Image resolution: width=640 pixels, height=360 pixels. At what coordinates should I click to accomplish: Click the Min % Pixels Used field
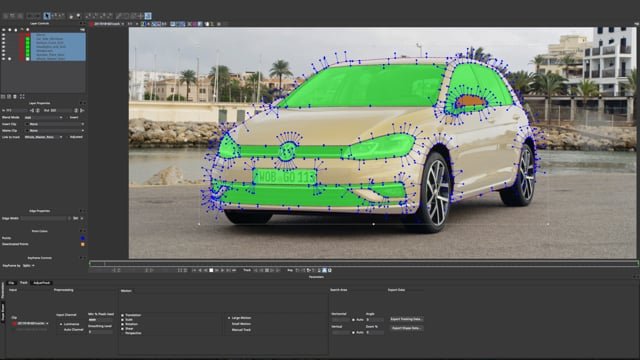point(100,320)
